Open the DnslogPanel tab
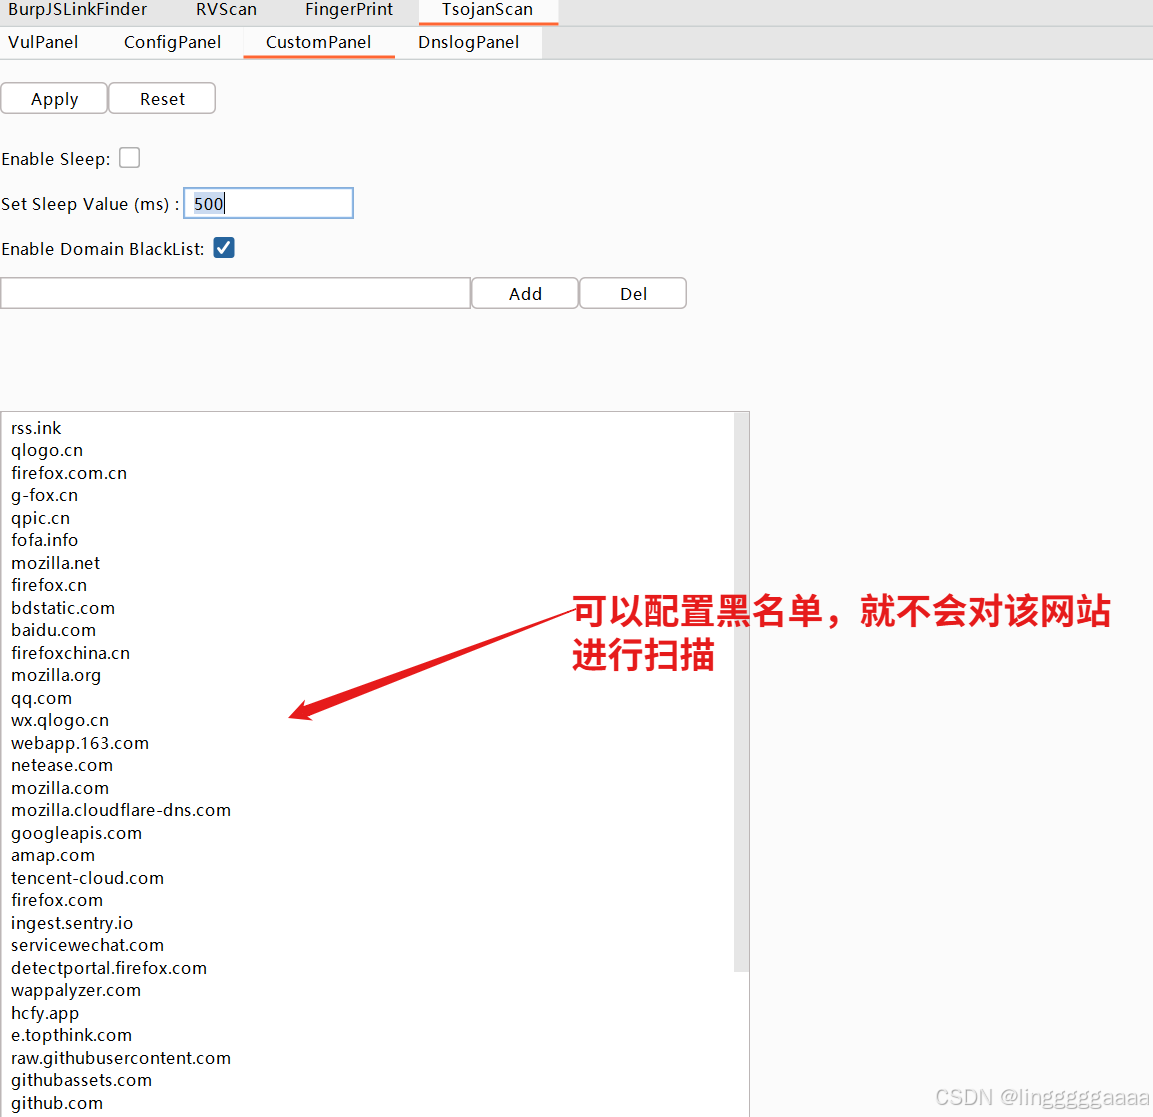Screen dimensions: 1153x1117 [x=468, y=42]
